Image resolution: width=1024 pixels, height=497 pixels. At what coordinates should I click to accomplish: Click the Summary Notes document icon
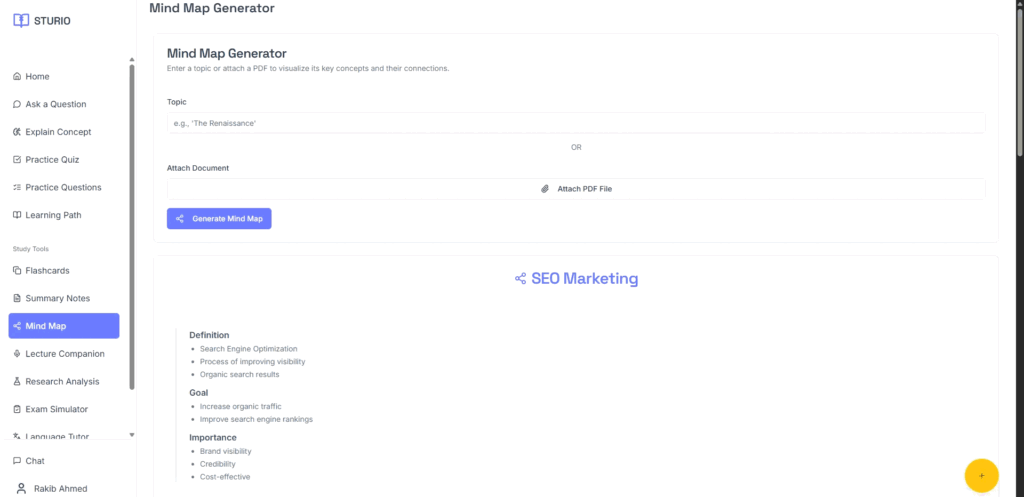tap(17, 298)
